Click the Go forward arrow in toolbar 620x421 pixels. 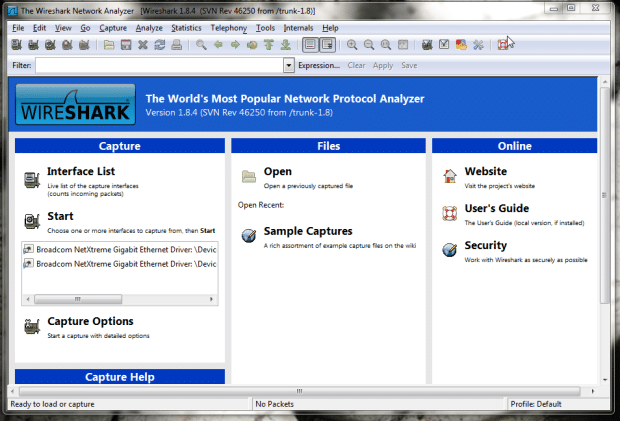(235, 45)
